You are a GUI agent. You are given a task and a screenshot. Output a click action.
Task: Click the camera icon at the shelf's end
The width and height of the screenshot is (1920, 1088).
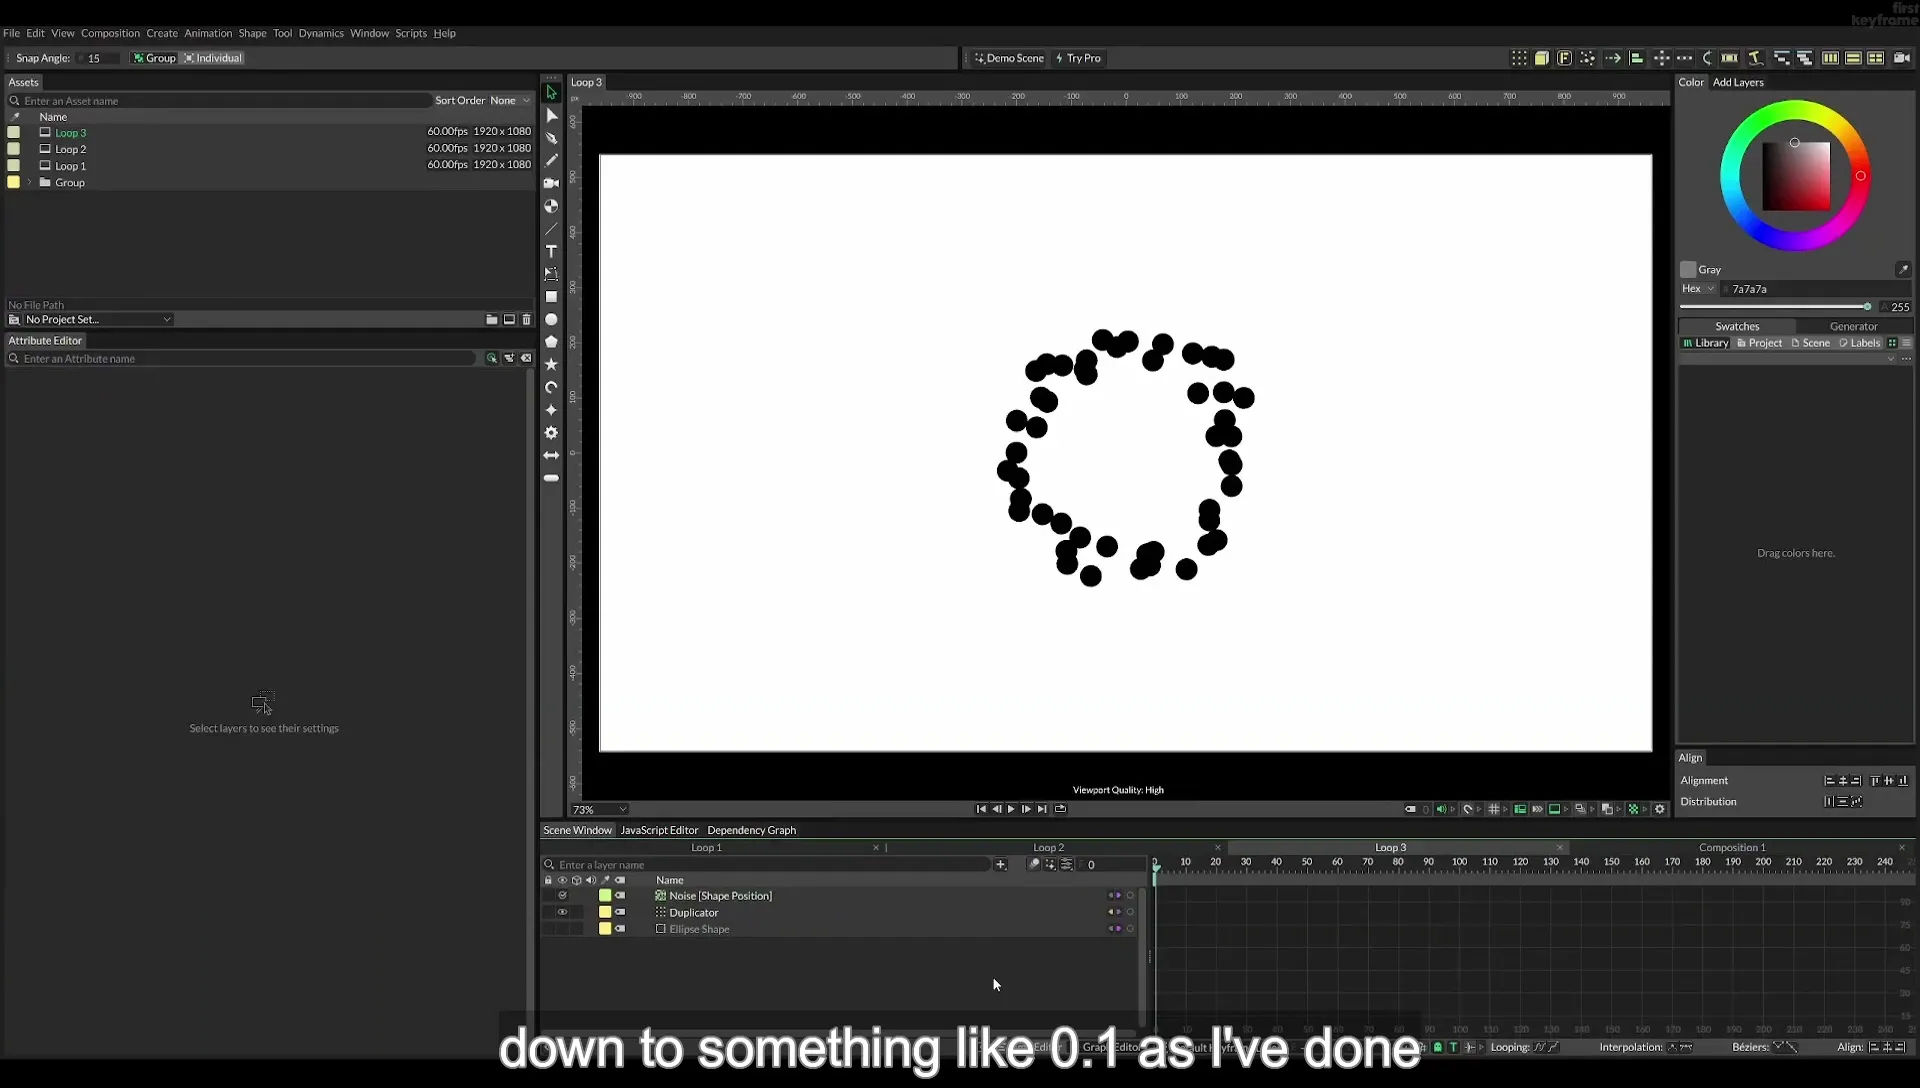(x=1902, y=58)
